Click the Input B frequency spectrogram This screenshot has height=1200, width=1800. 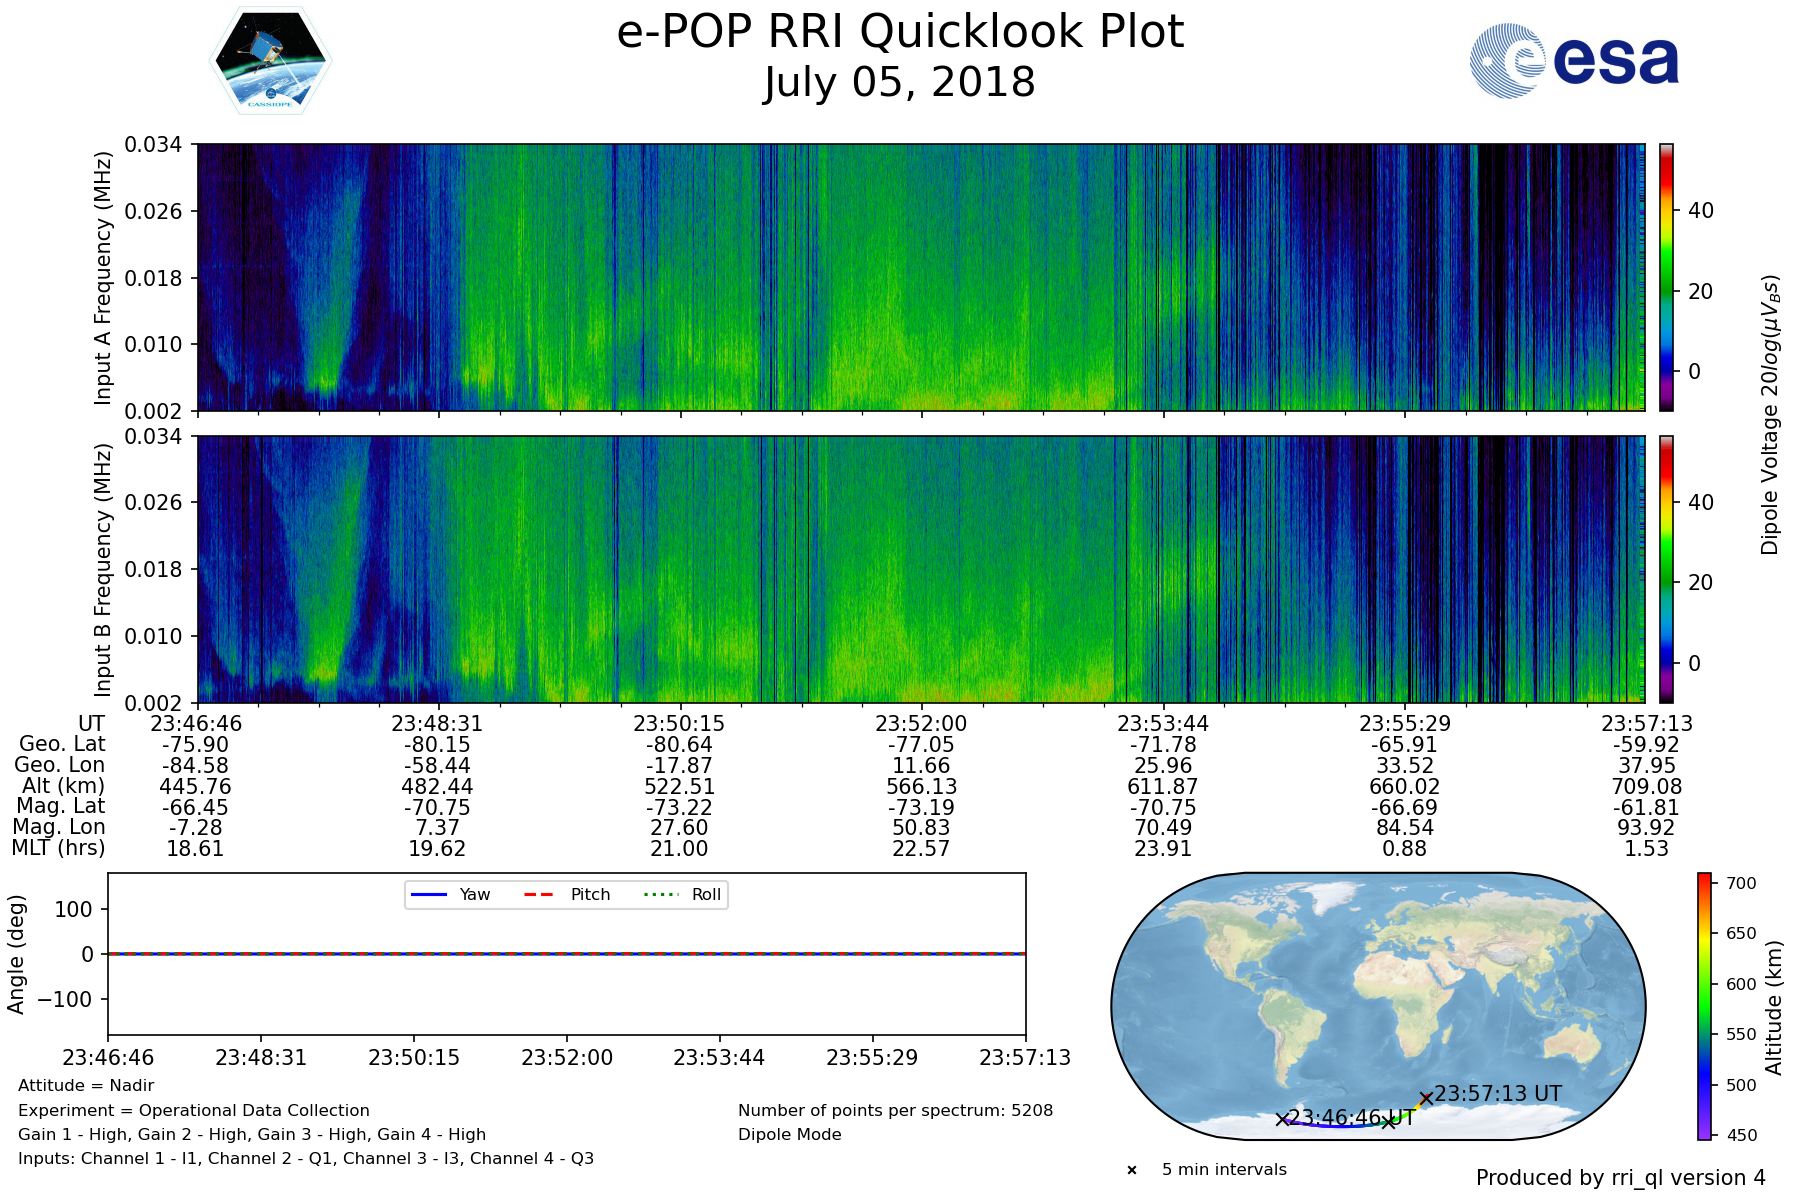(920, 569)
